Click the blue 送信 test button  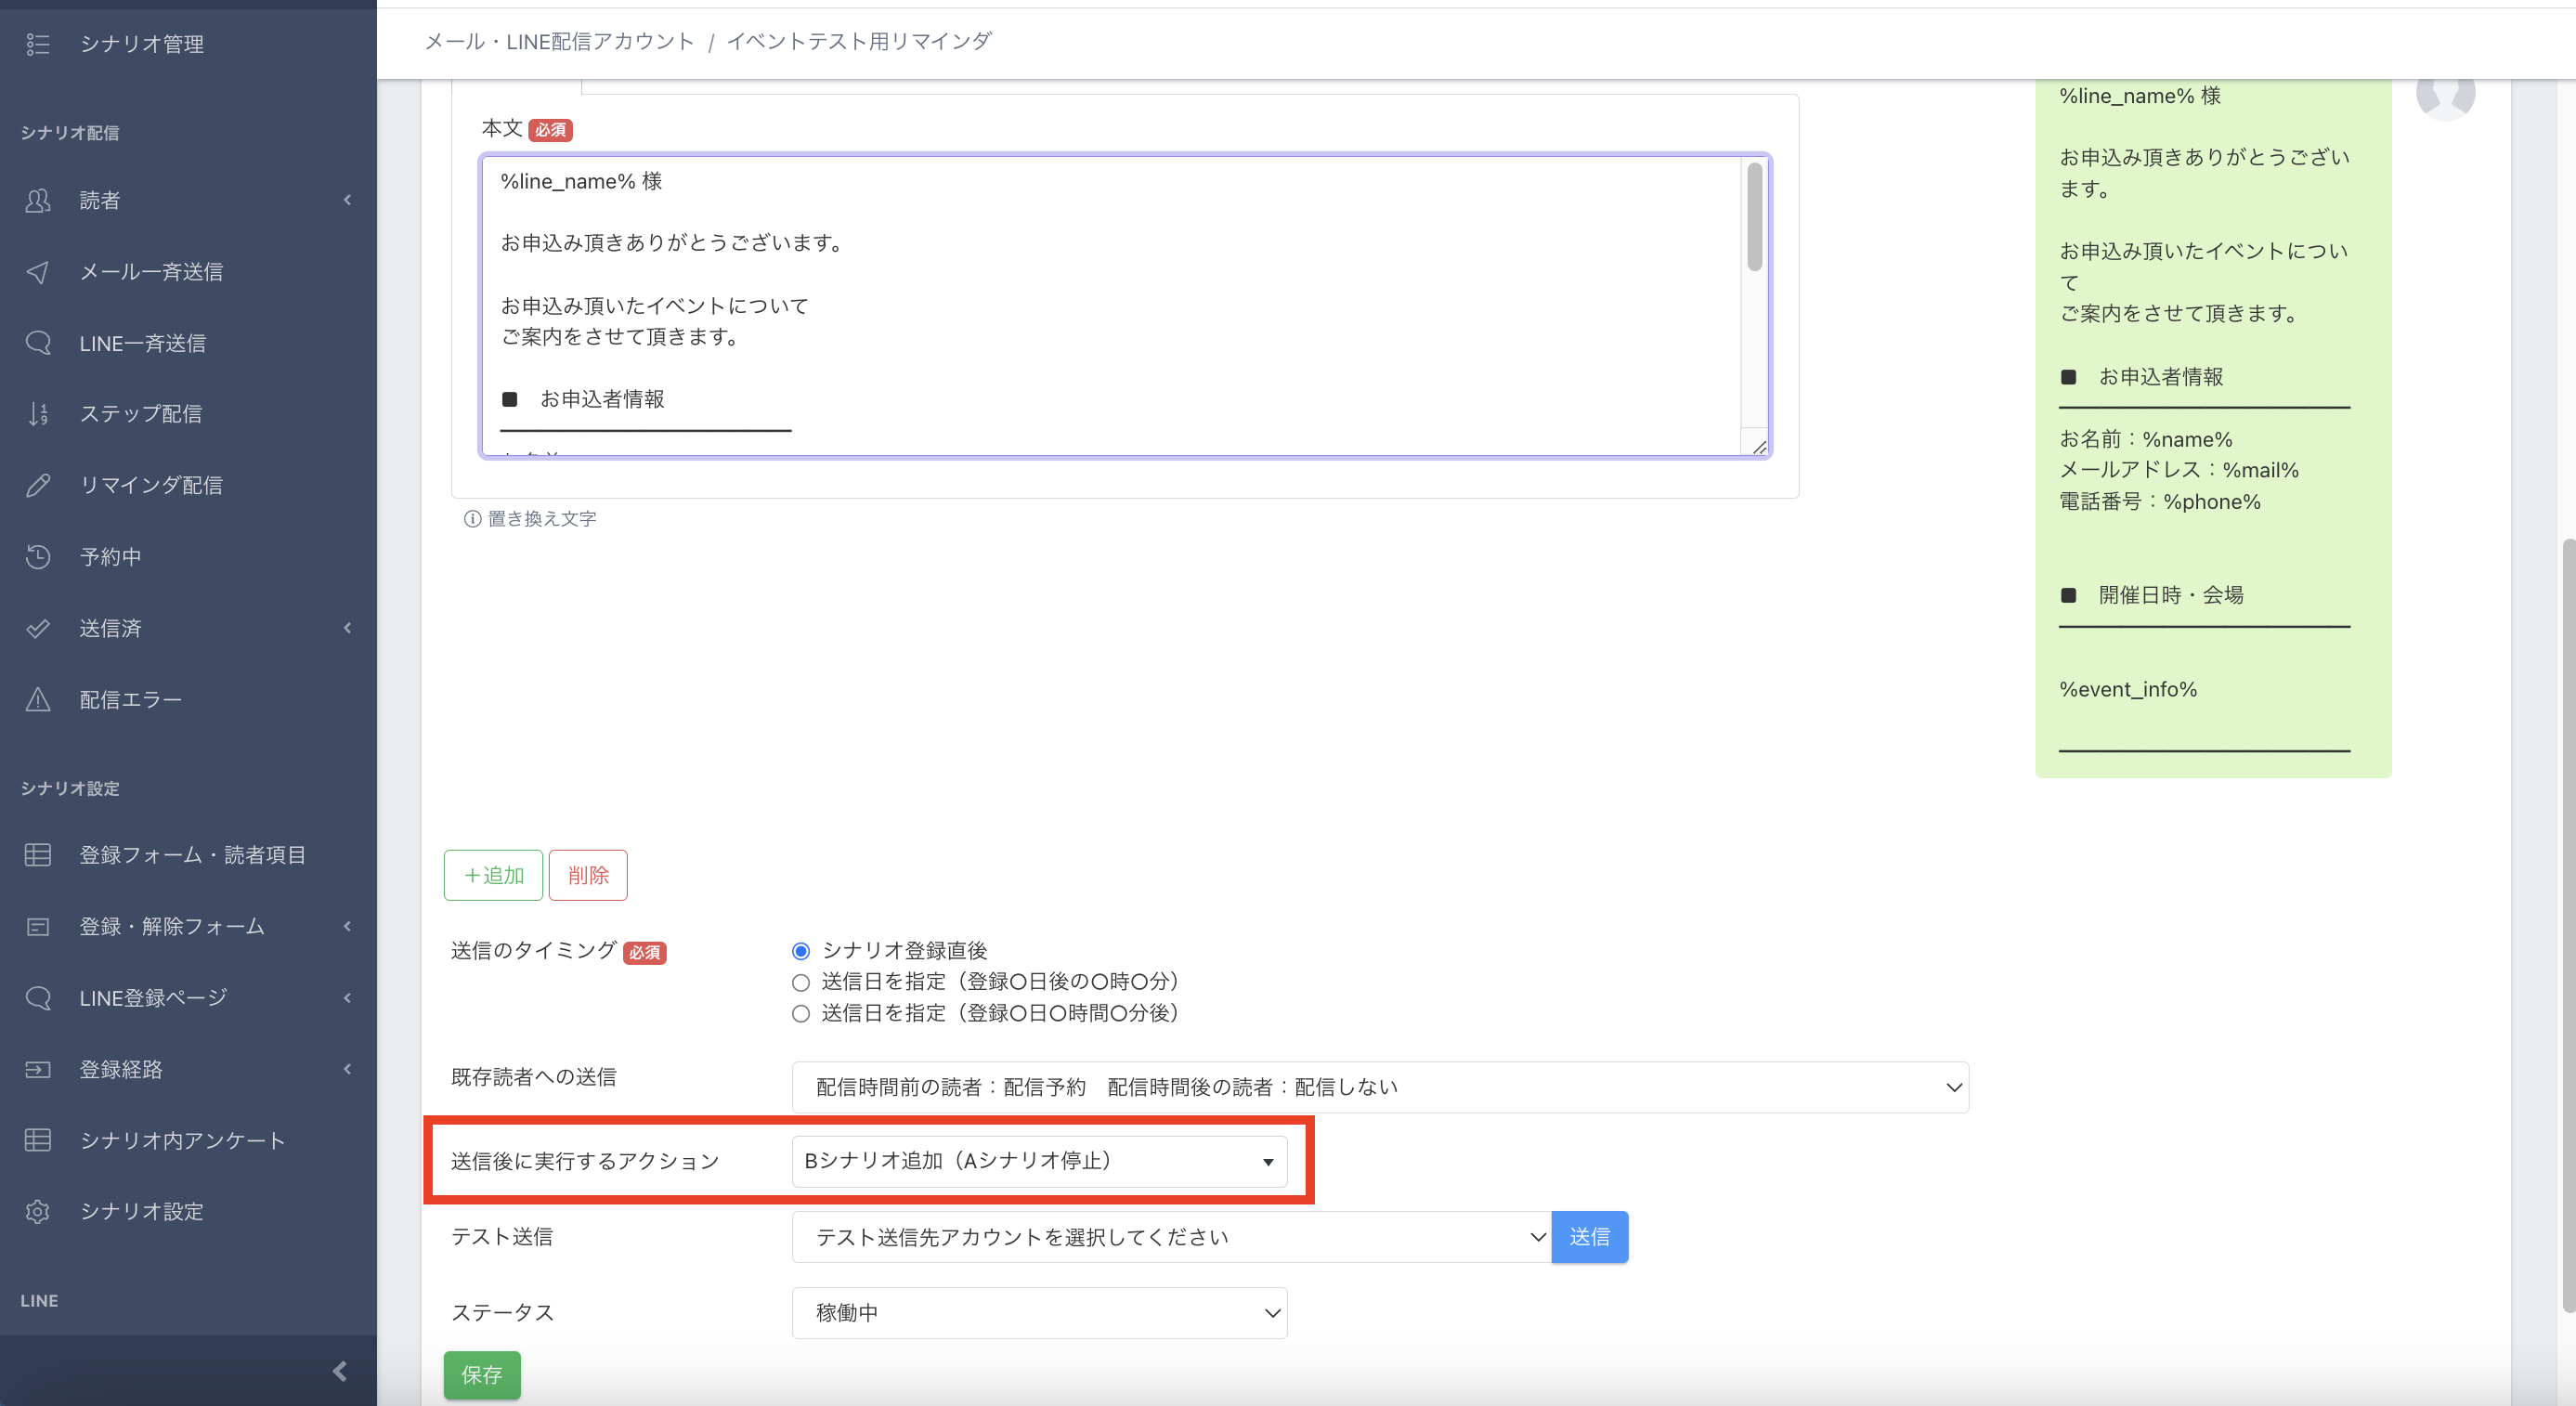click(1588, 1237)
